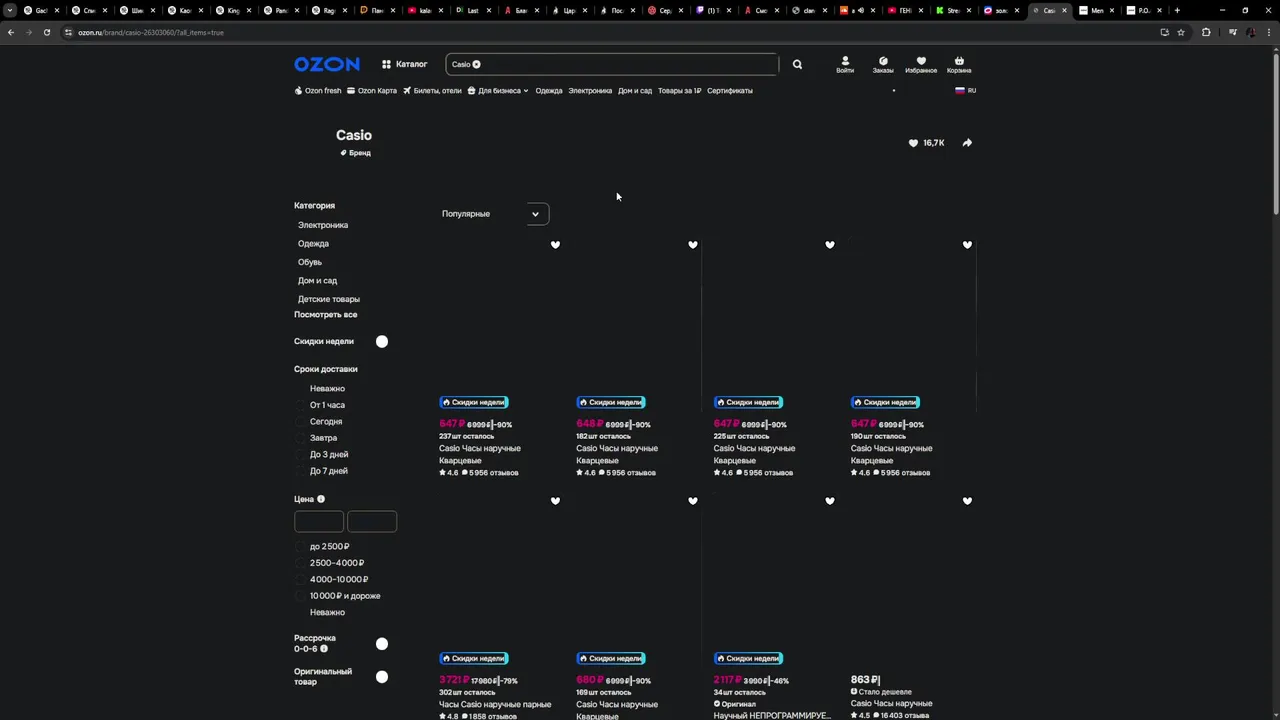This screenshot has height=720, width=1280.
Task: Favorite the 225 шт осталось watch
Action: point(830,245)
